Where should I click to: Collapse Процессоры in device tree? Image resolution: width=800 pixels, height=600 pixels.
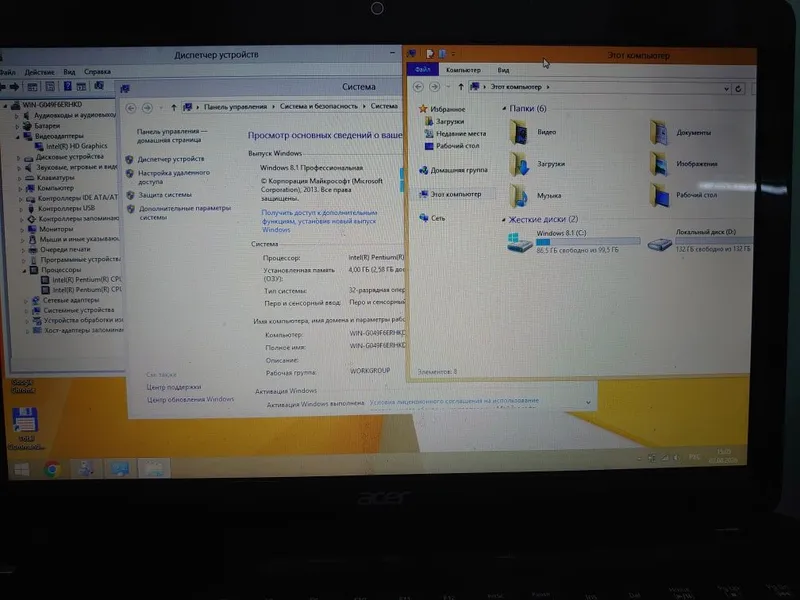24,270
